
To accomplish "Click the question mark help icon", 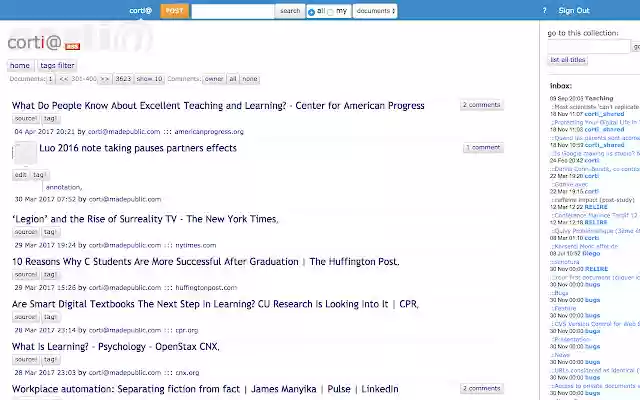I will pyautogui.click(x=544, y=11).
